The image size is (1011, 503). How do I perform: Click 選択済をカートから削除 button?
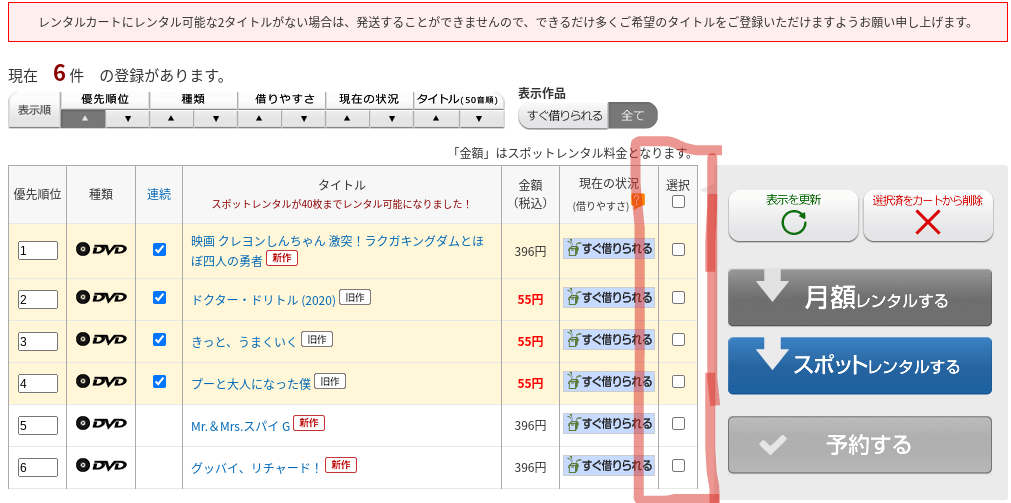928,215
